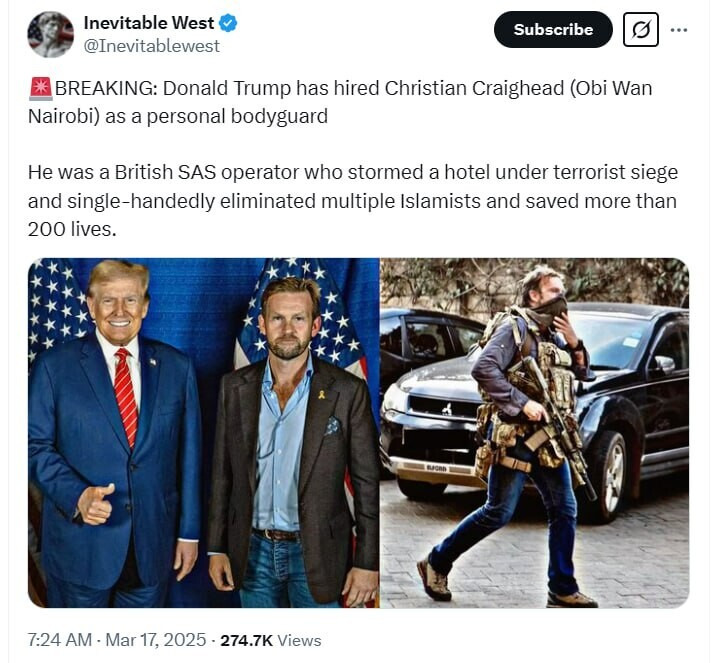Subscribe to Inevitable West
The image size is (714, 663).
[553, 30]
